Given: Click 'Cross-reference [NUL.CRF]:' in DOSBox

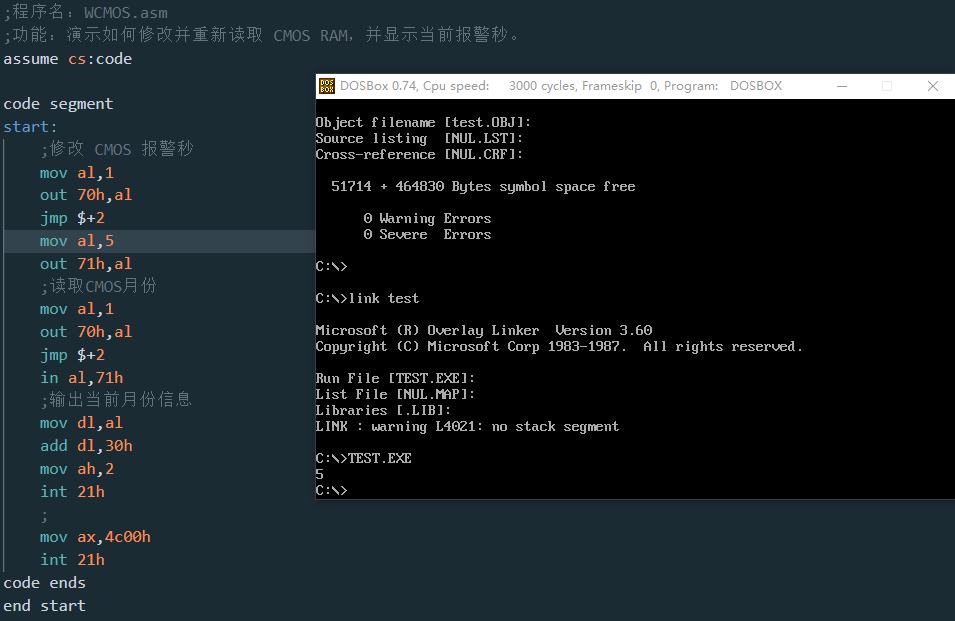Looking at the screenshot, I should coord(419,155).
